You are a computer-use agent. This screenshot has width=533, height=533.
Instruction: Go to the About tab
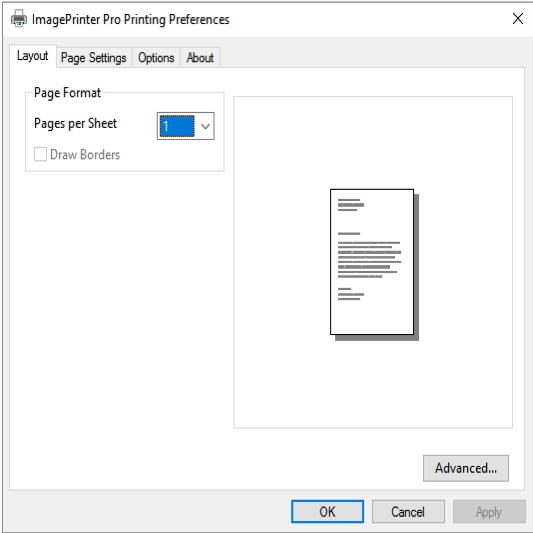pos(200,57)
